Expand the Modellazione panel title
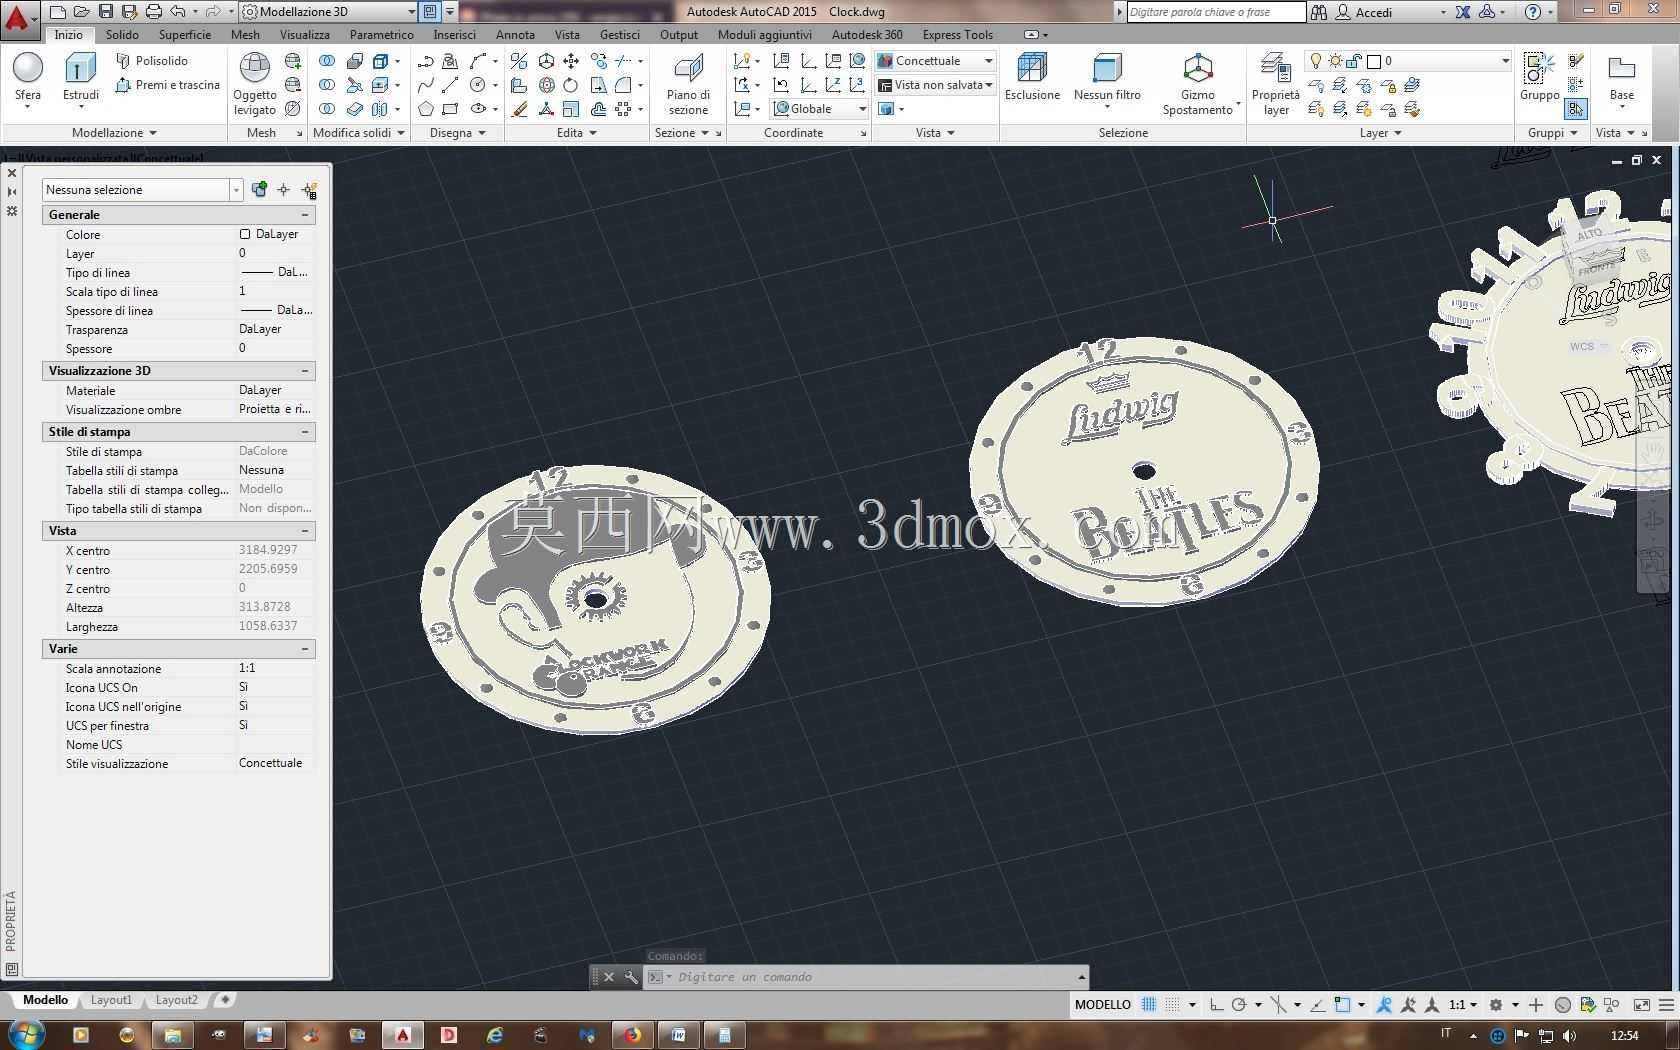 tap(114, 133)
